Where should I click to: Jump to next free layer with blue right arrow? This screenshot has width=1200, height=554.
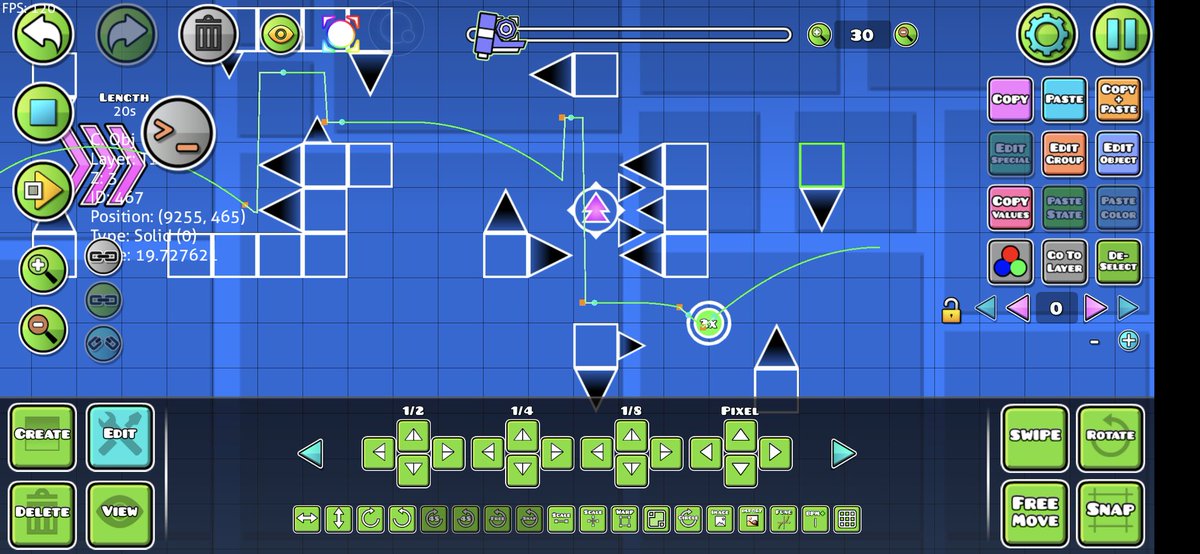coord(1129,308)
